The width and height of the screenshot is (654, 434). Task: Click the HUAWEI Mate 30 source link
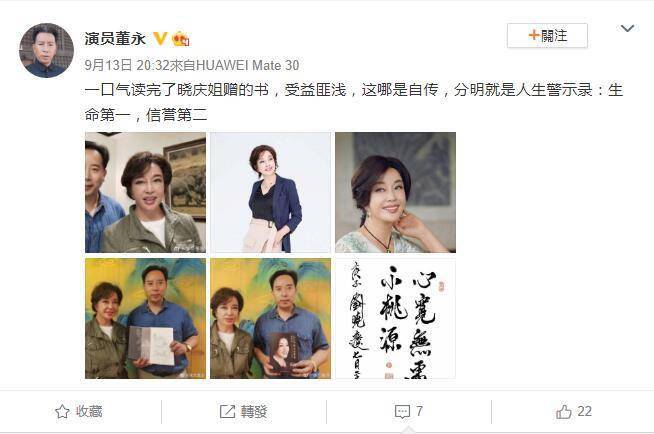point(247,65)
